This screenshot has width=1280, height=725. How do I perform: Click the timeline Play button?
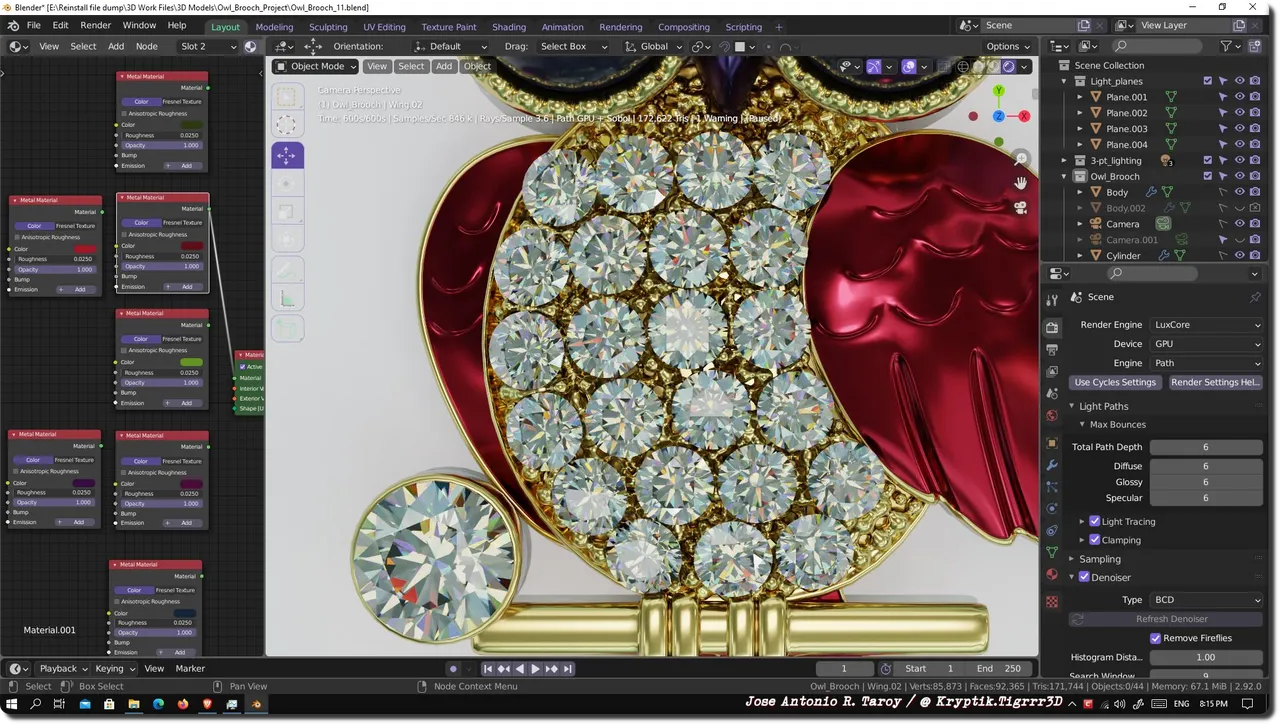coord(535,669)
